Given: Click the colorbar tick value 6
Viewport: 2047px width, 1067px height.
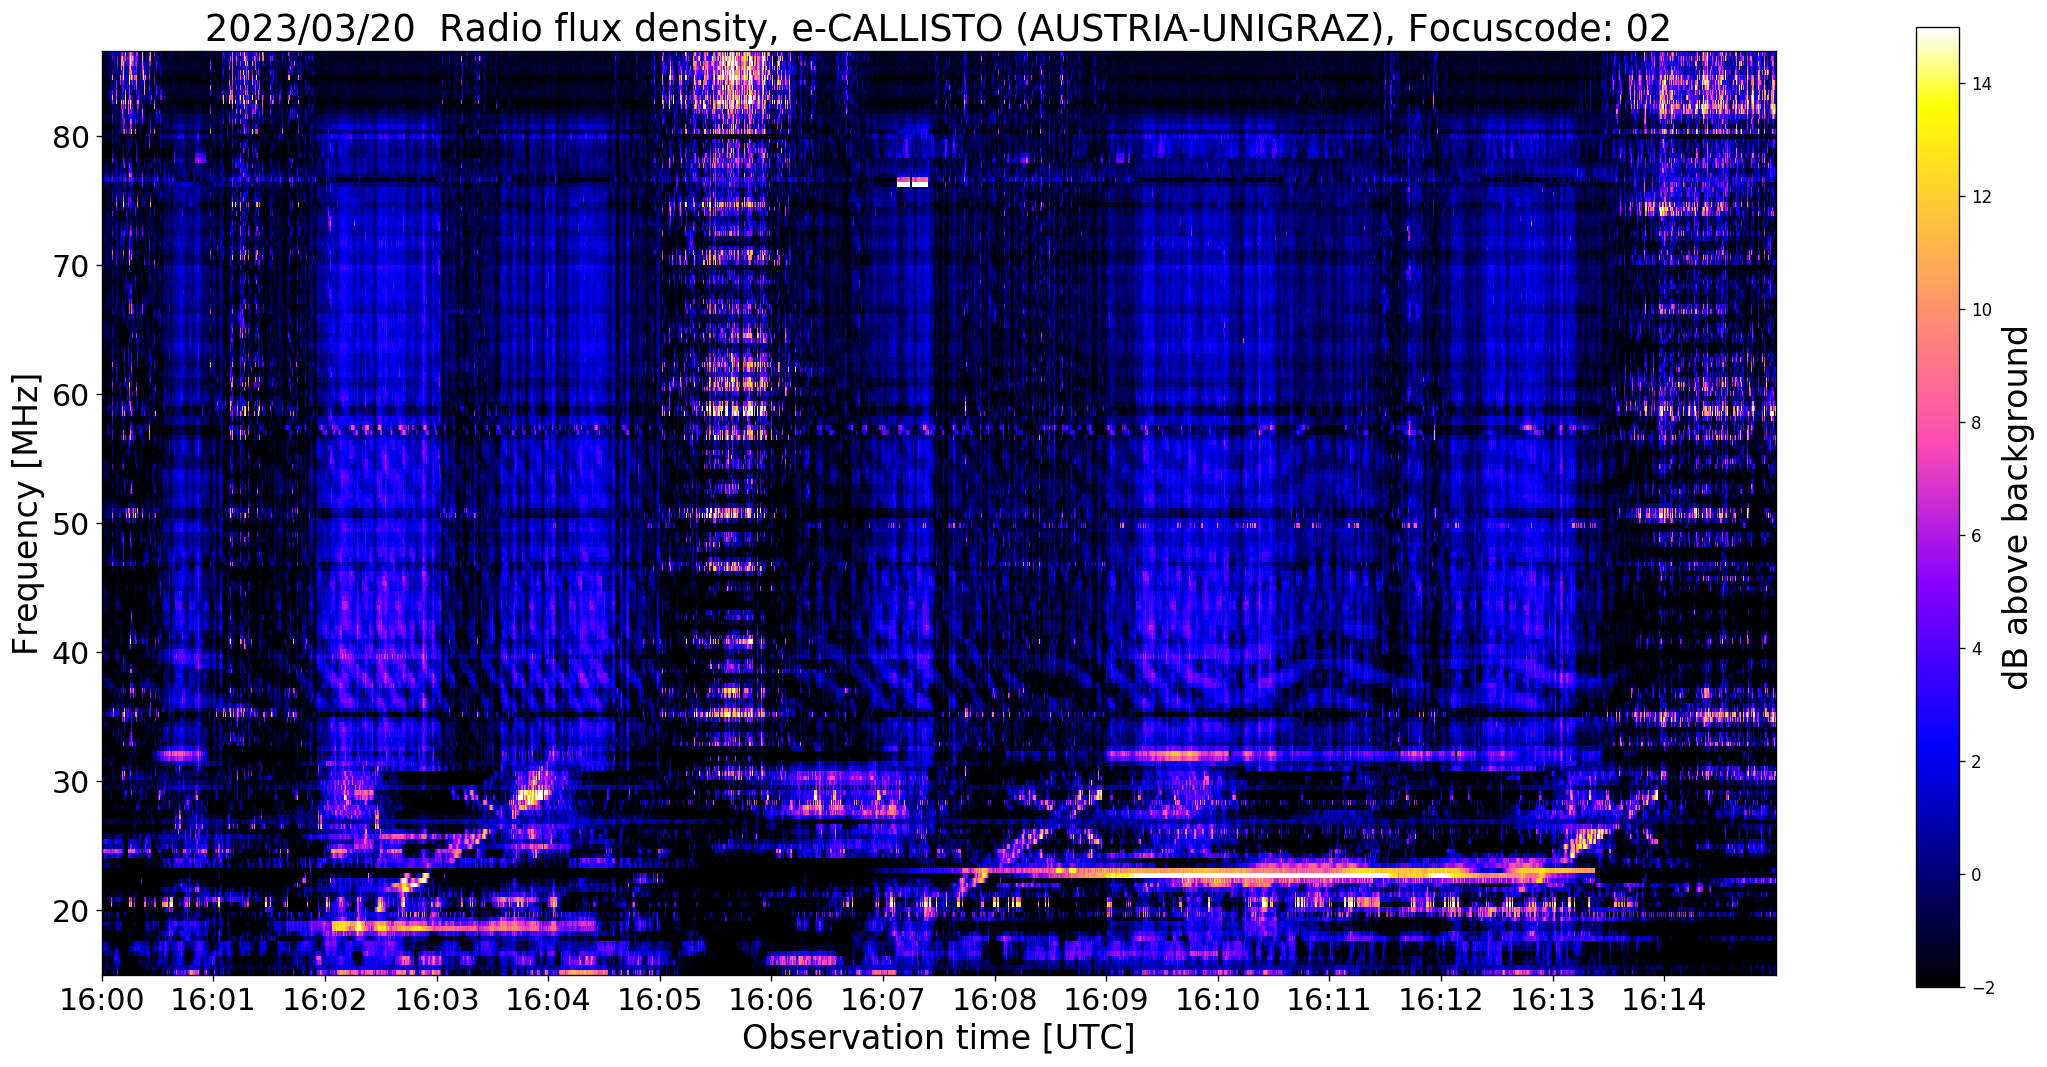Looking at the screenshot, I should [1974, 536].
